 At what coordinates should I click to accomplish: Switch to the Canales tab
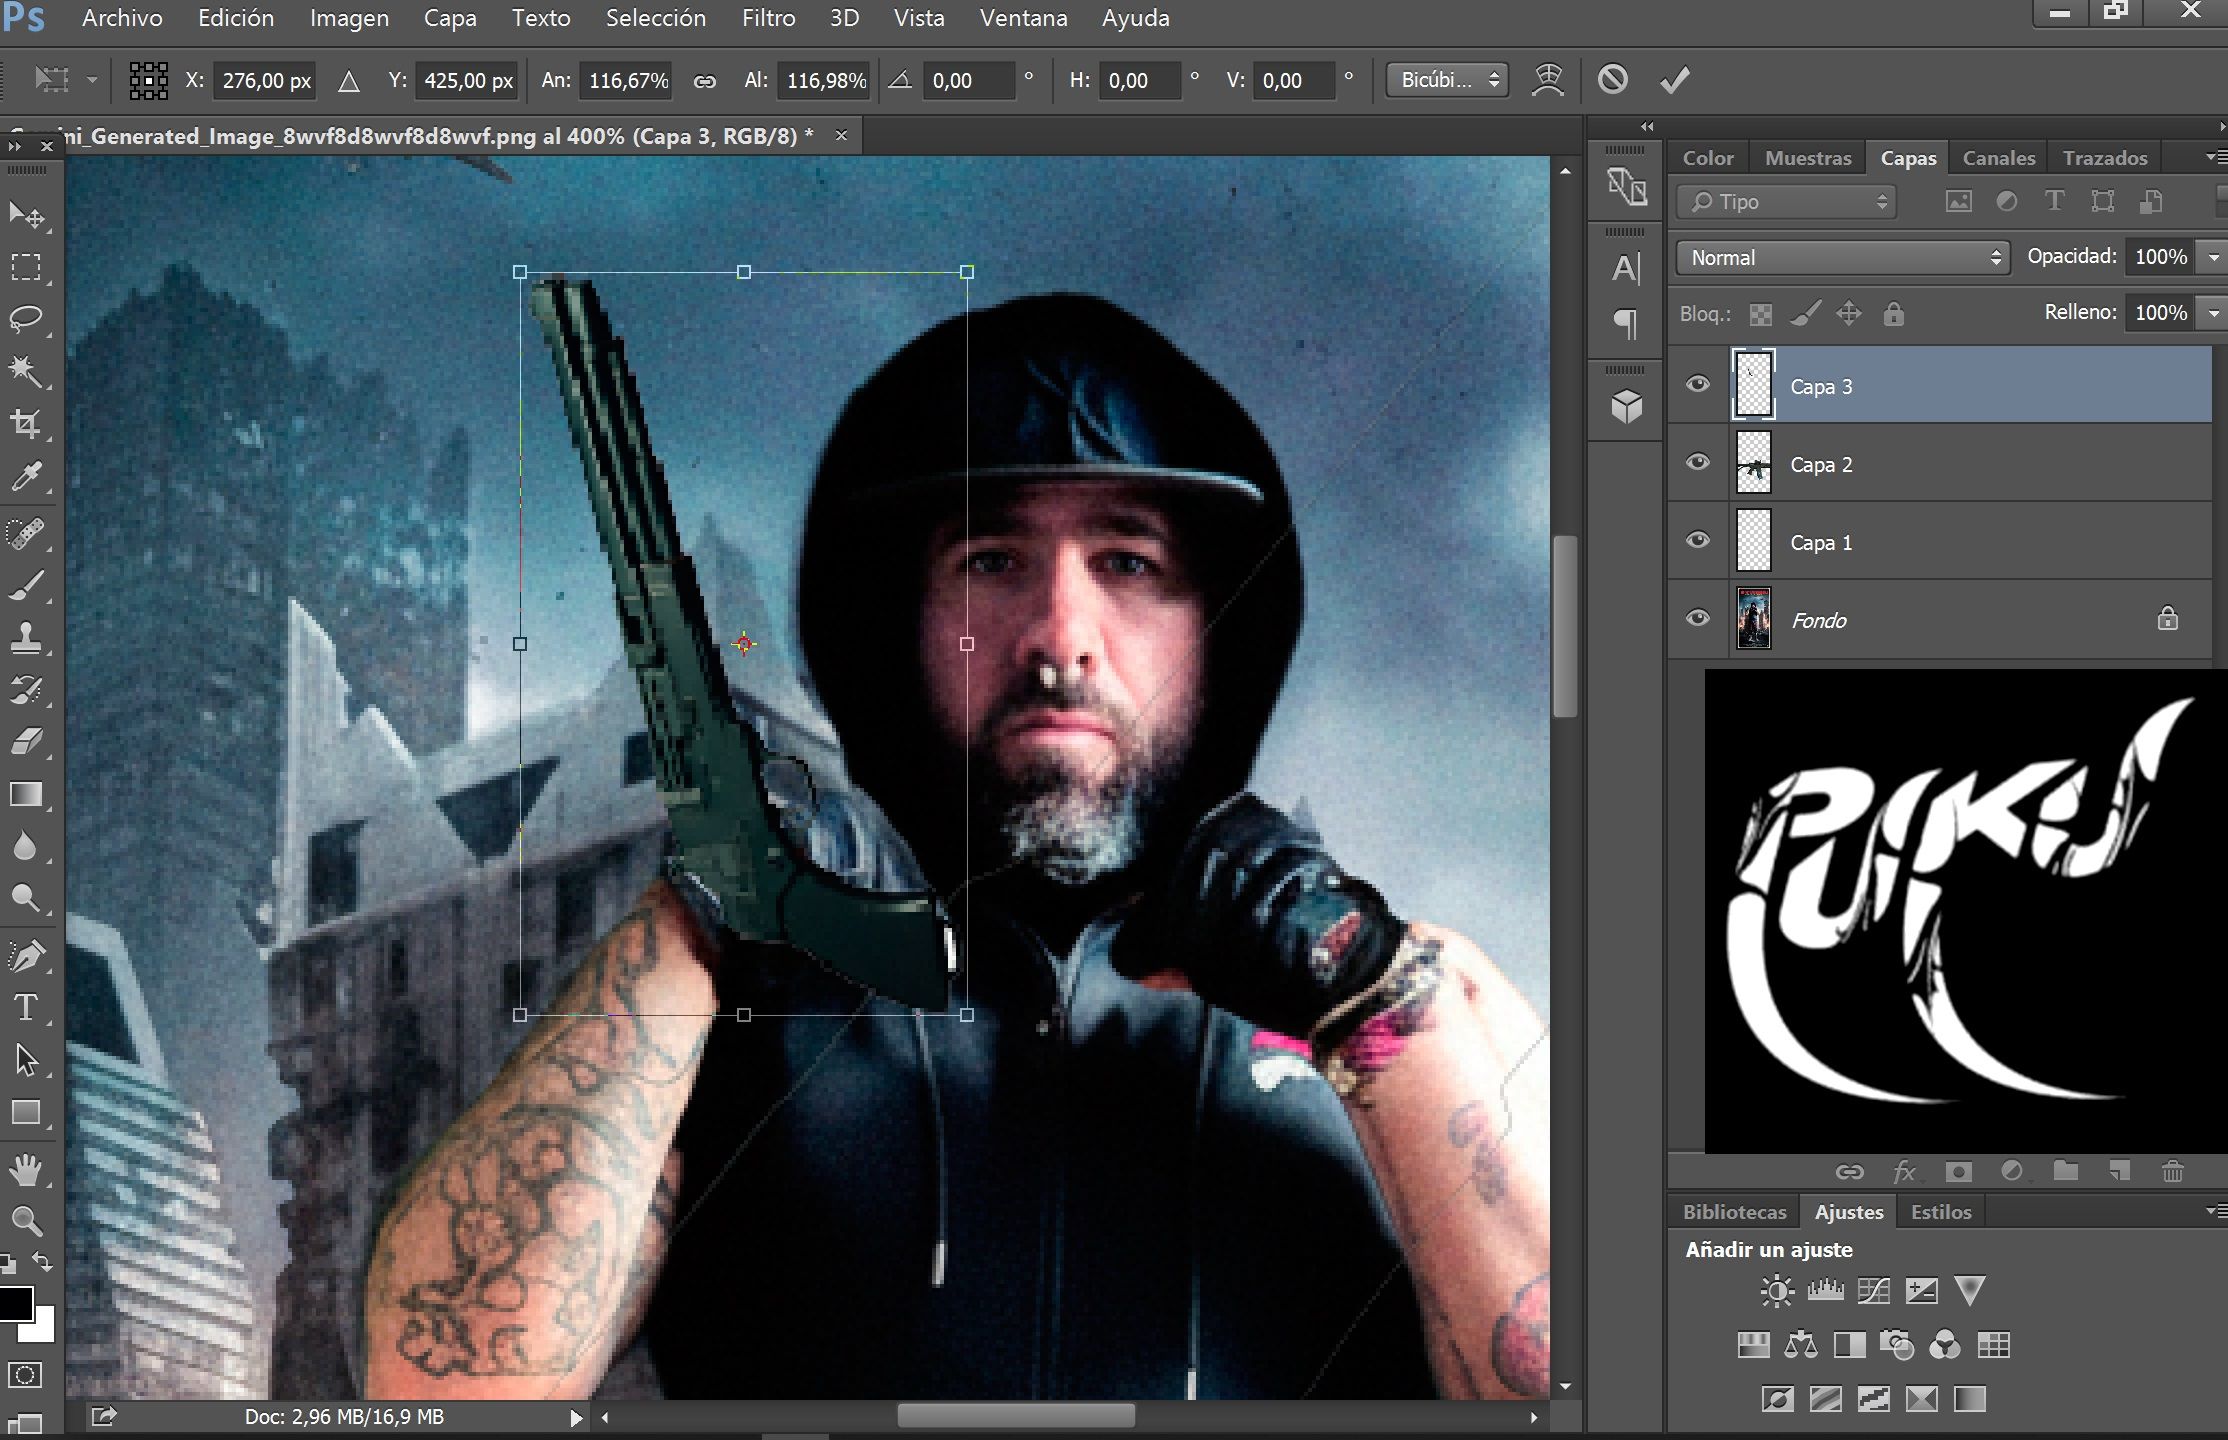pyautogui.click(x=1998, y=158)
